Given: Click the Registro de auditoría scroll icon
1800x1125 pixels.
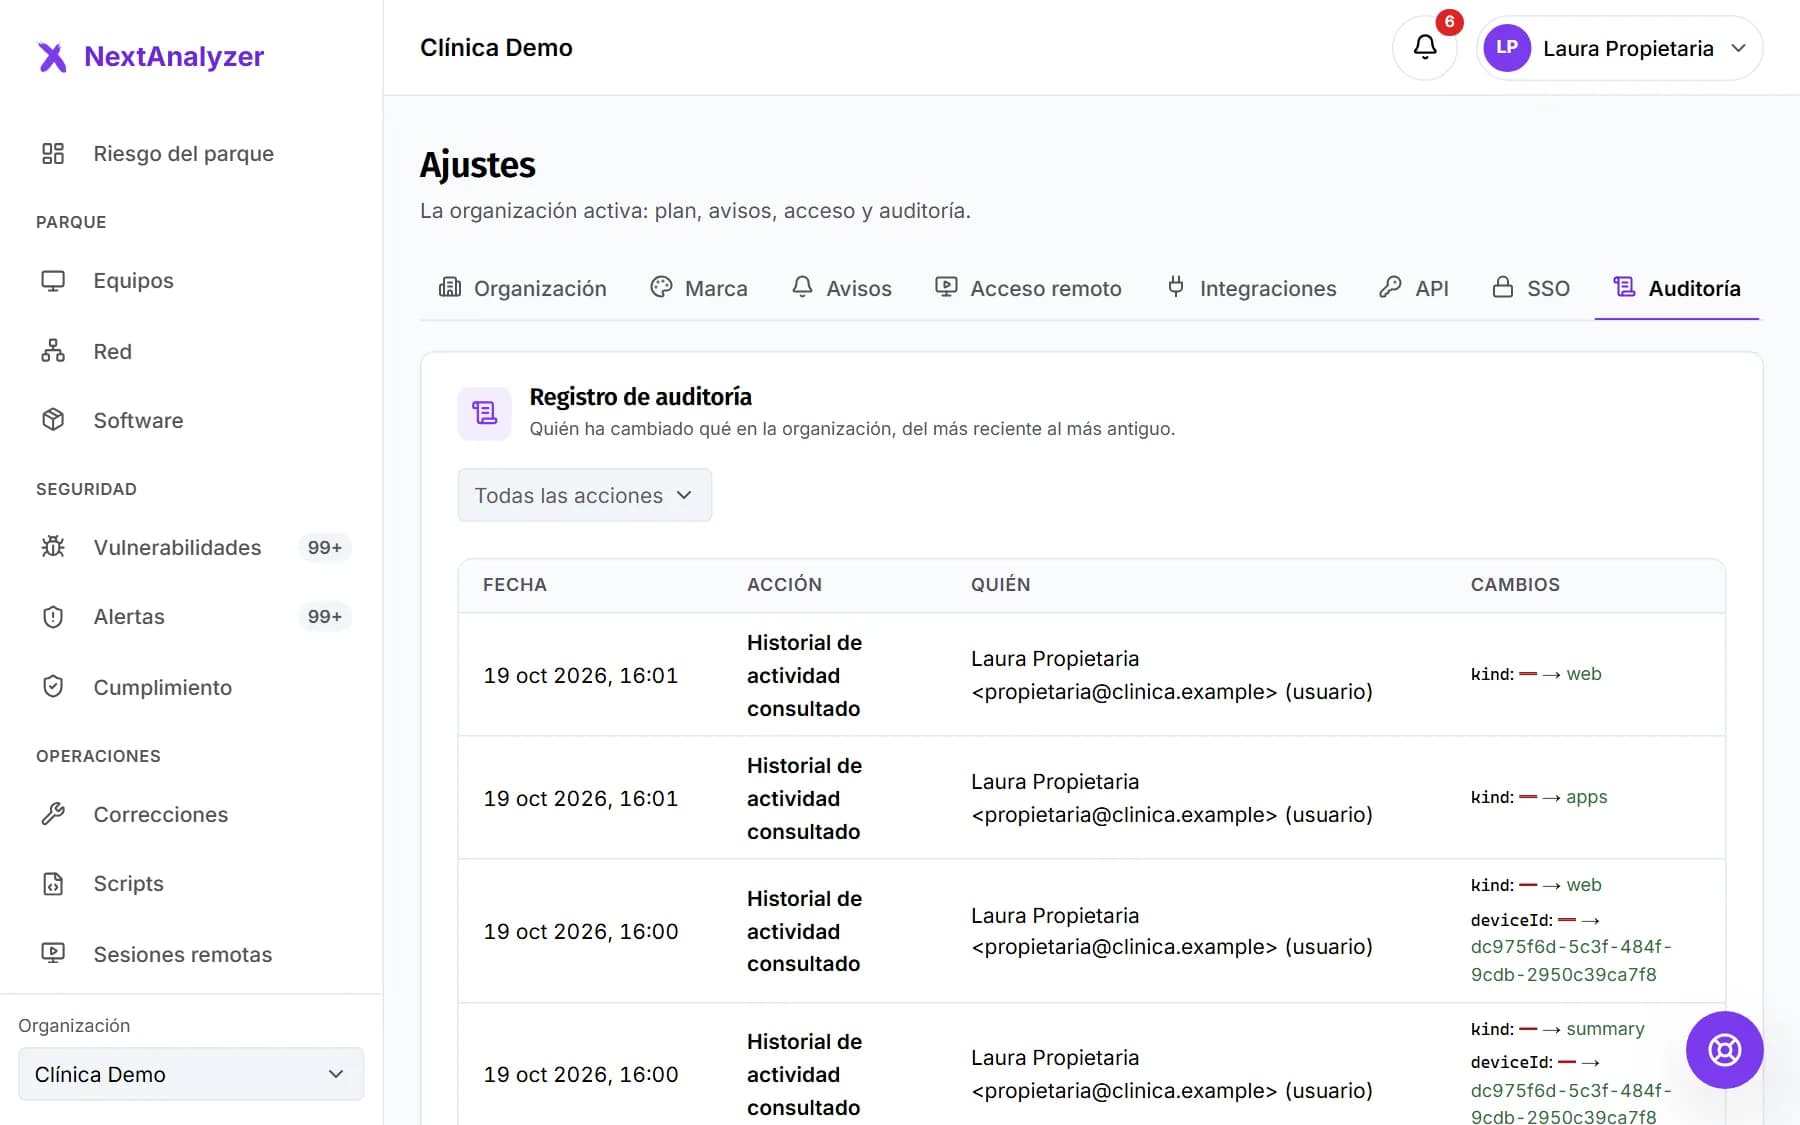Looking at the screenshot, I should click(485, 413).
